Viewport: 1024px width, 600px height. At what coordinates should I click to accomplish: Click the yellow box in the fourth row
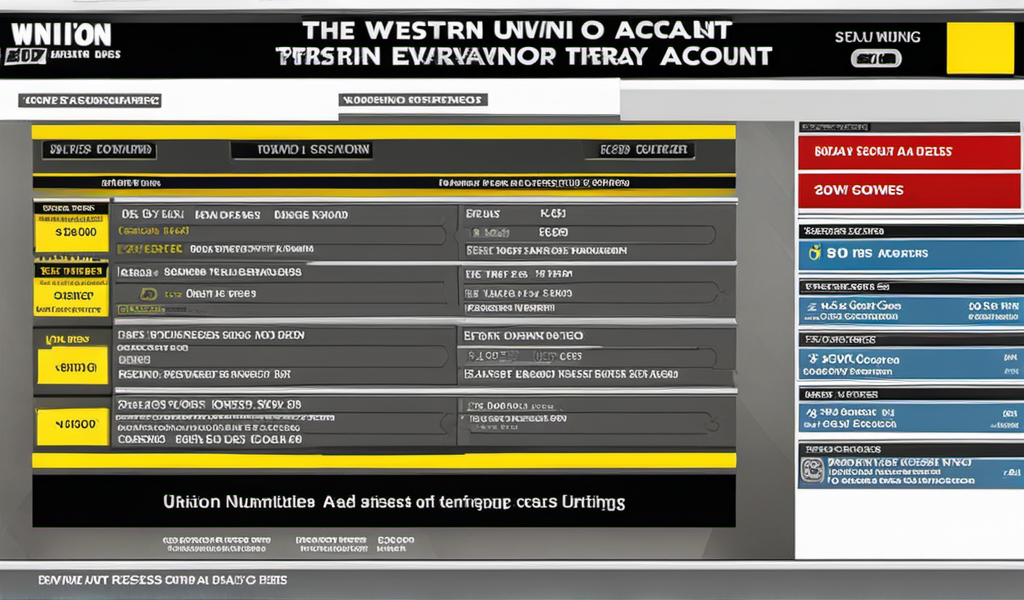tap(71, 425)
